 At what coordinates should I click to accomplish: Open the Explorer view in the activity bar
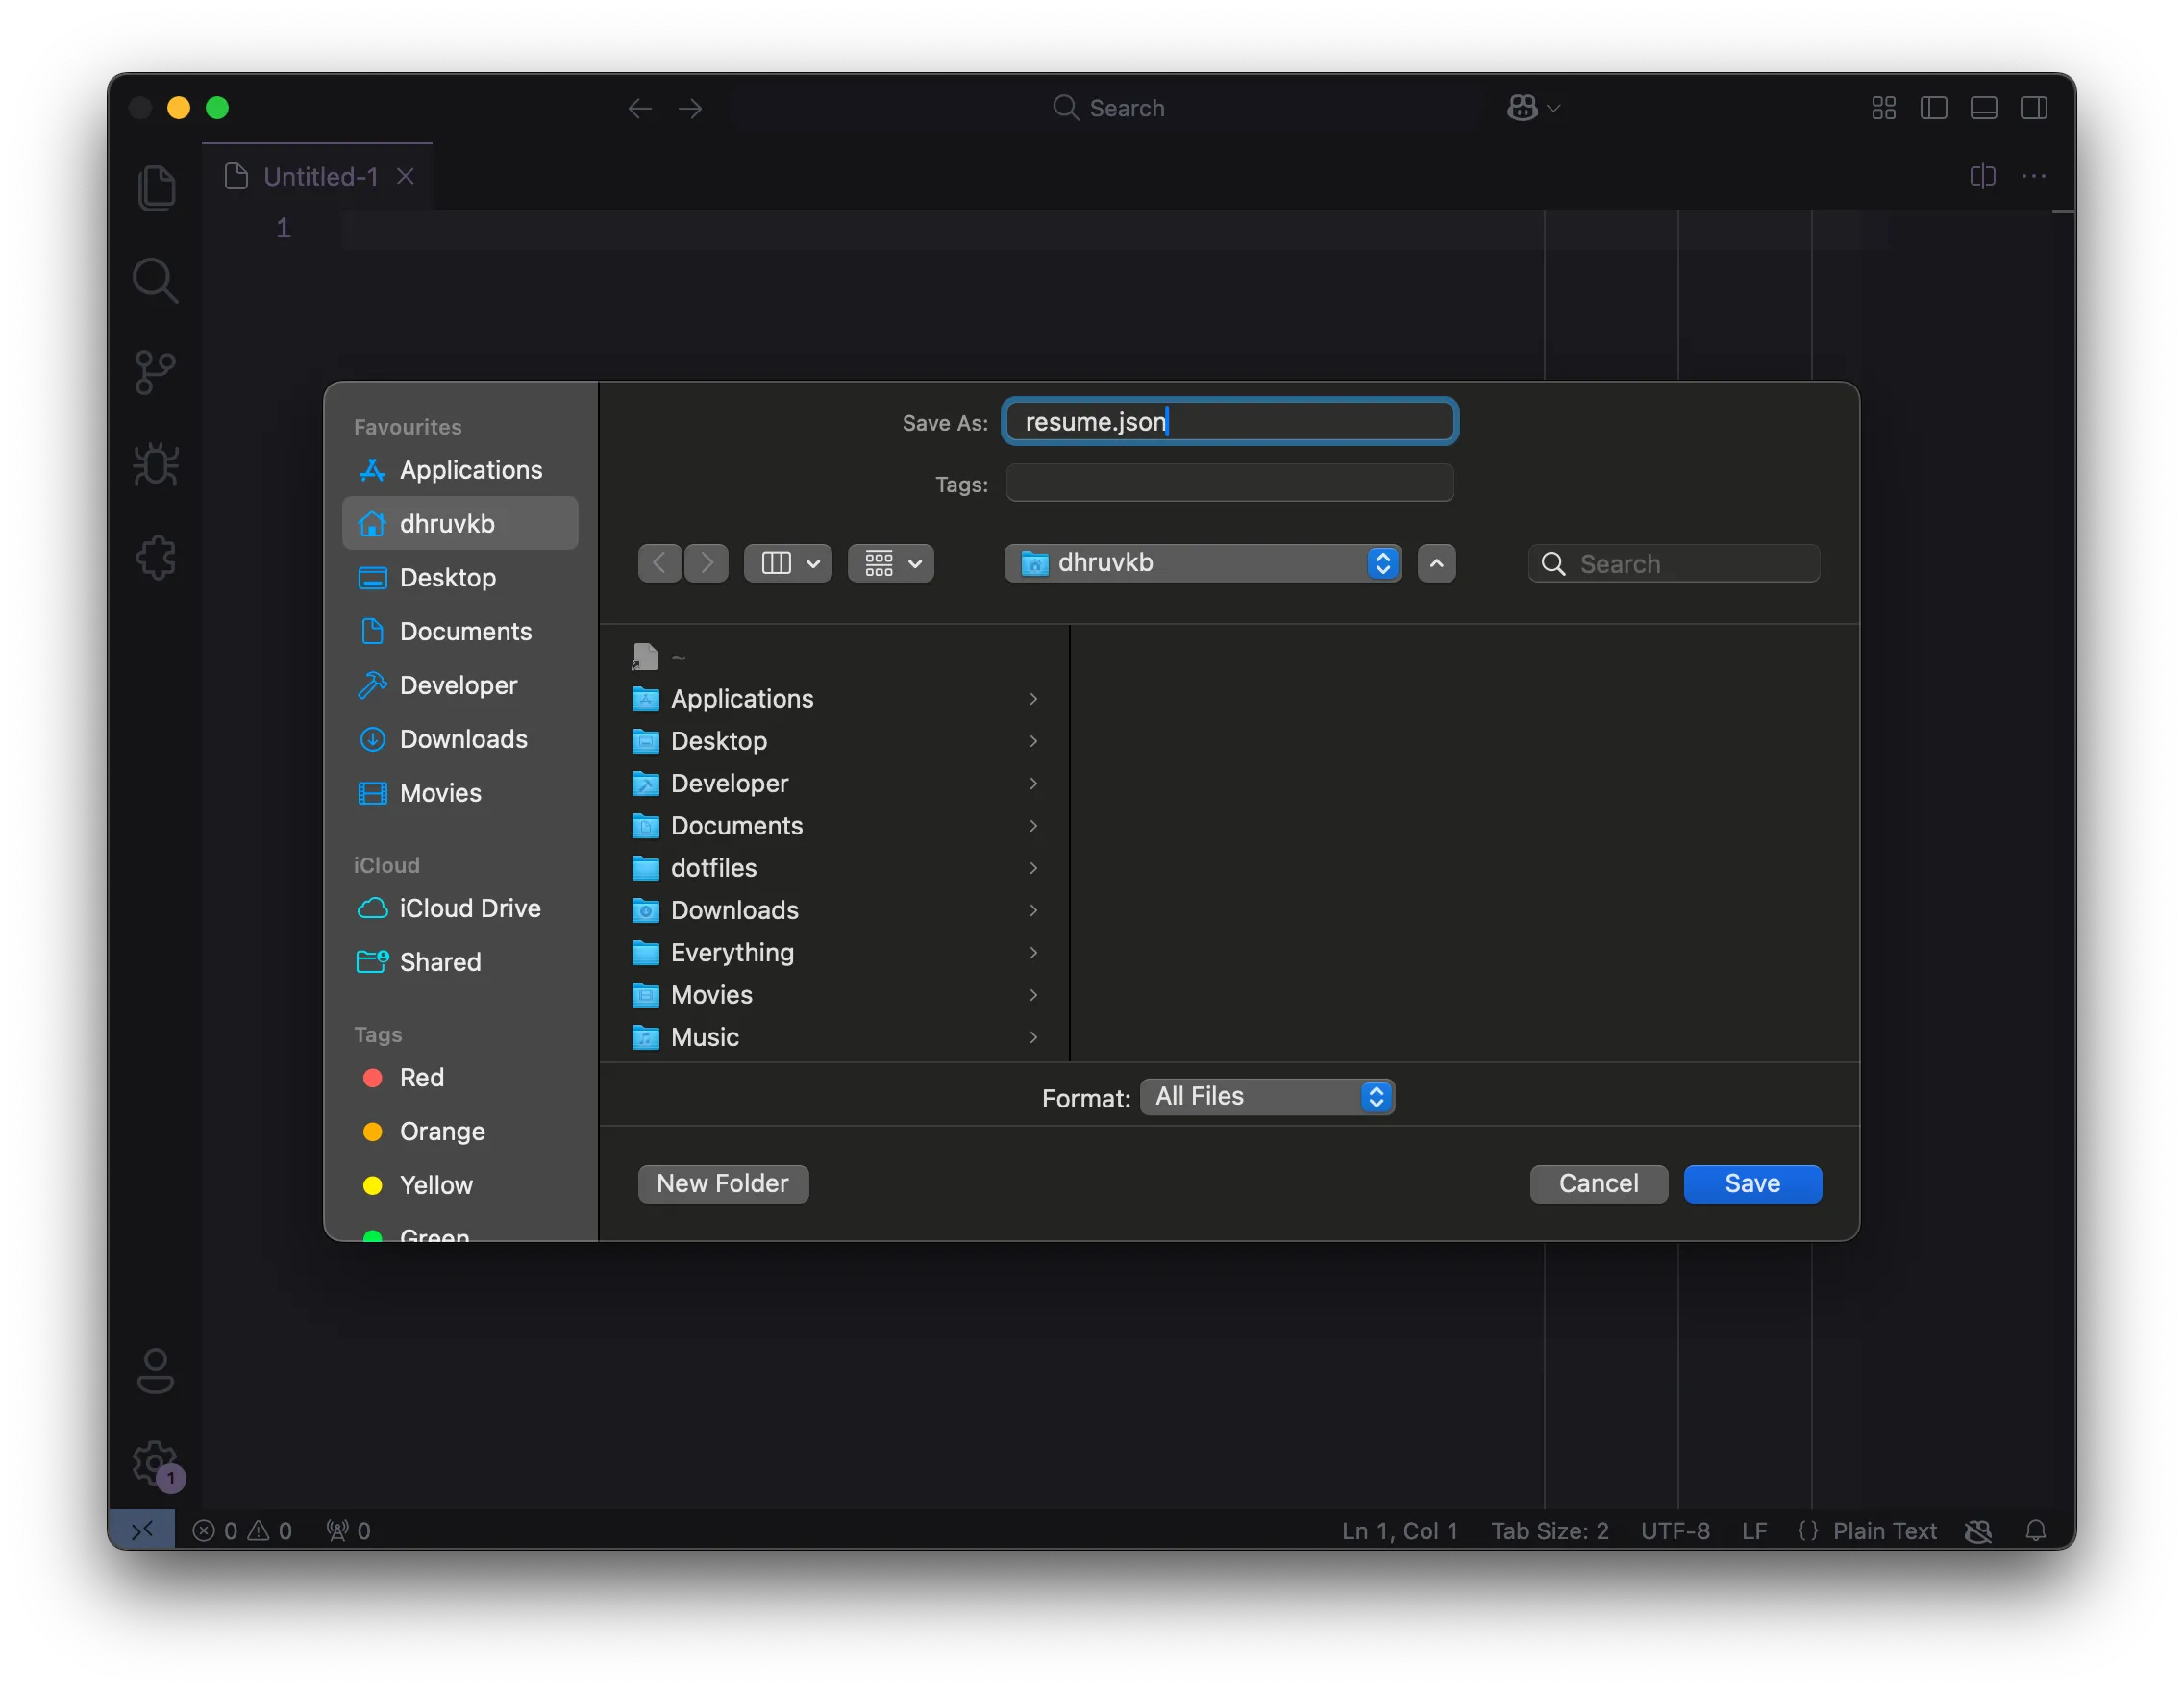click(x=156, y=188)
